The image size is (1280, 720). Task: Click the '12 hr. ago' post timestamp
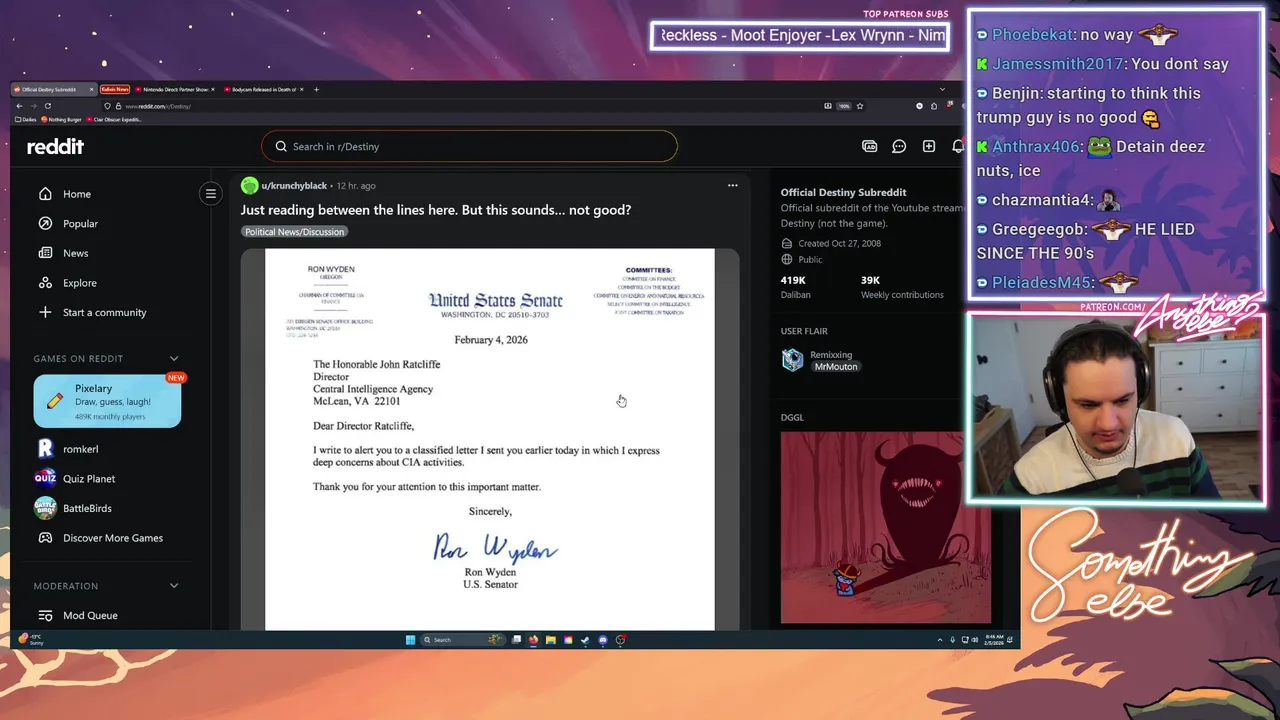pyautogui.click(x=356, y=186)
